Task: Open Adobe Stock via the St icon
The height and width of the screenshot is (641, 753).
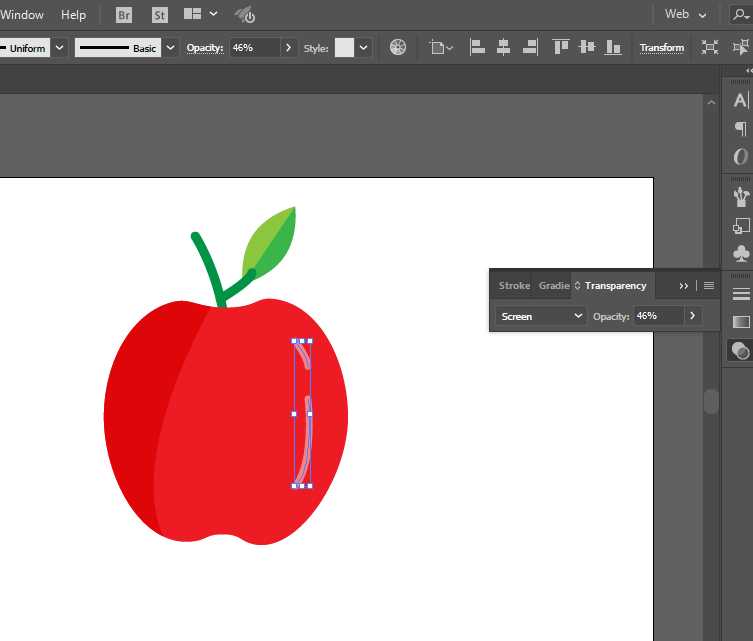Action: click(160, 15)
